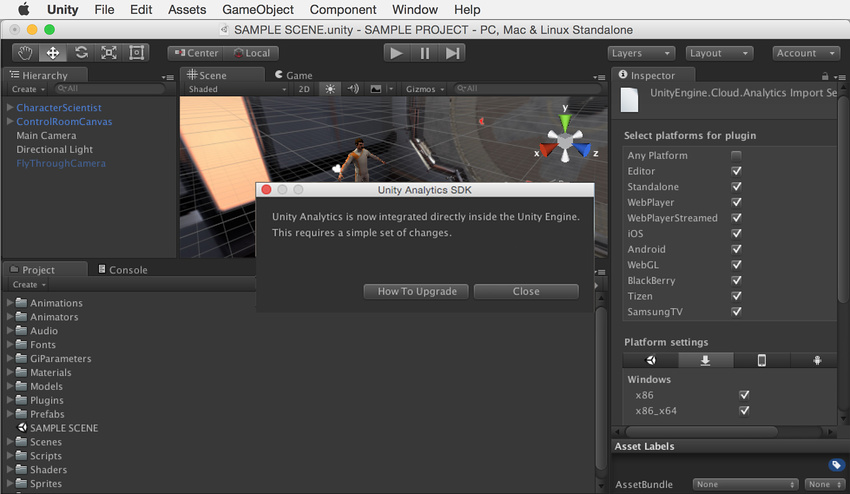Click the Step forward button
This screenshot has width=850, height=494.
453,53
